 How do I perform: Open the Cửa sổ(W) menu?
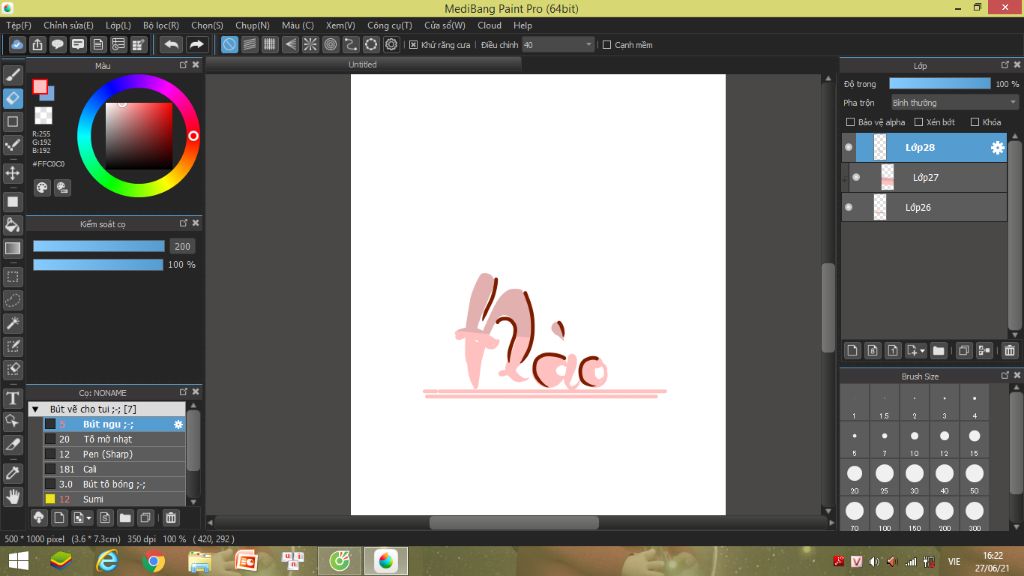click(x=445, y=25)
